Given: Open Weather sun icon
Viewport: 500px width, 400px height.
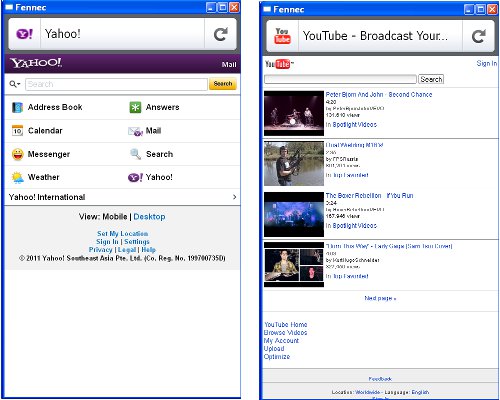Looking at the screenshot, I should click(17, 177).
